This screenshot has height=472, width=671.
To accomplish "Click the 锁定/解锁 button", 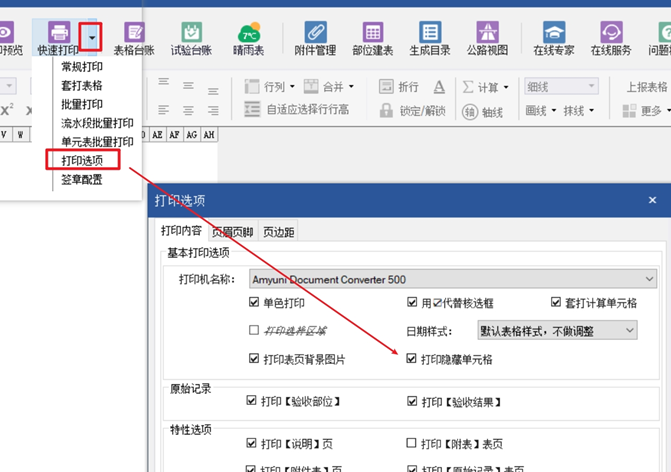I will tap(409, 108).
